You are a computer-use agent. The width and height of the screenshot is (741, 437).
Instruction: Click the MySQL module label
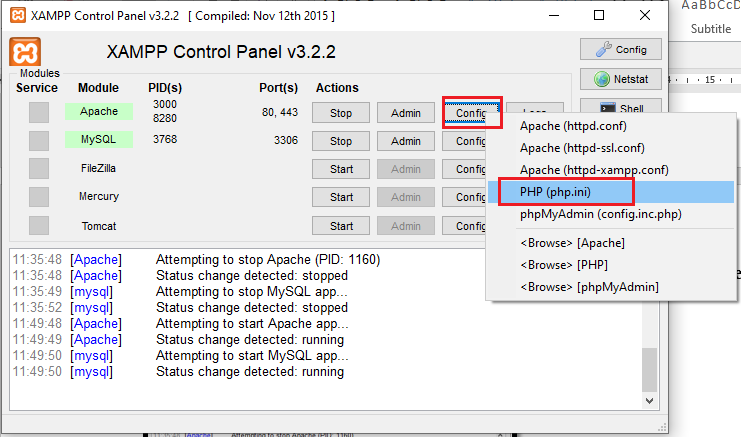(99, 139)
